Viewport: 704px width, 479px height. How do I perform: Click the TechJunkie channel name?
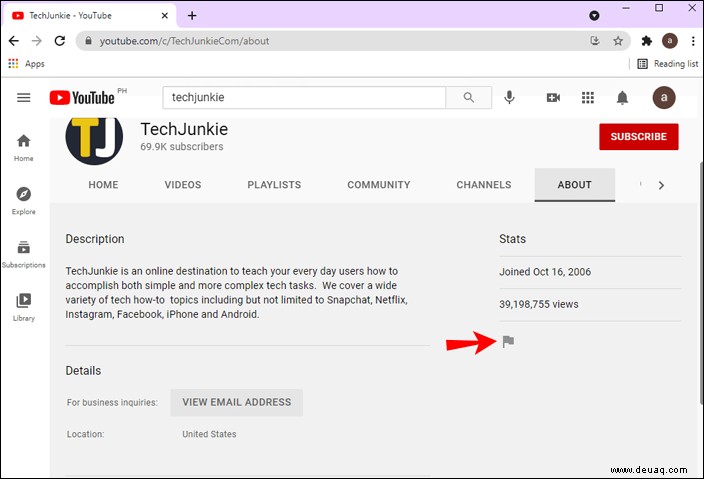184,129
